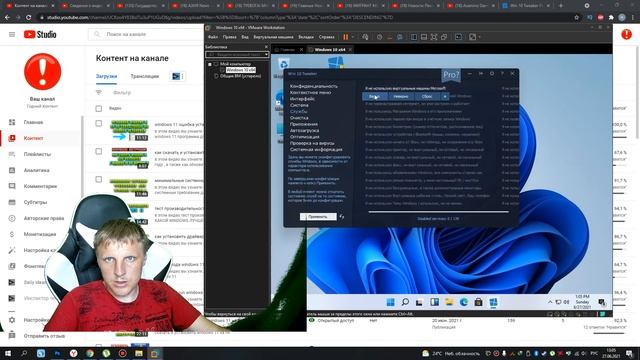Click VMware take snapshot toolbar icon
Screen dimensions: 640x360
pos(380,37)
